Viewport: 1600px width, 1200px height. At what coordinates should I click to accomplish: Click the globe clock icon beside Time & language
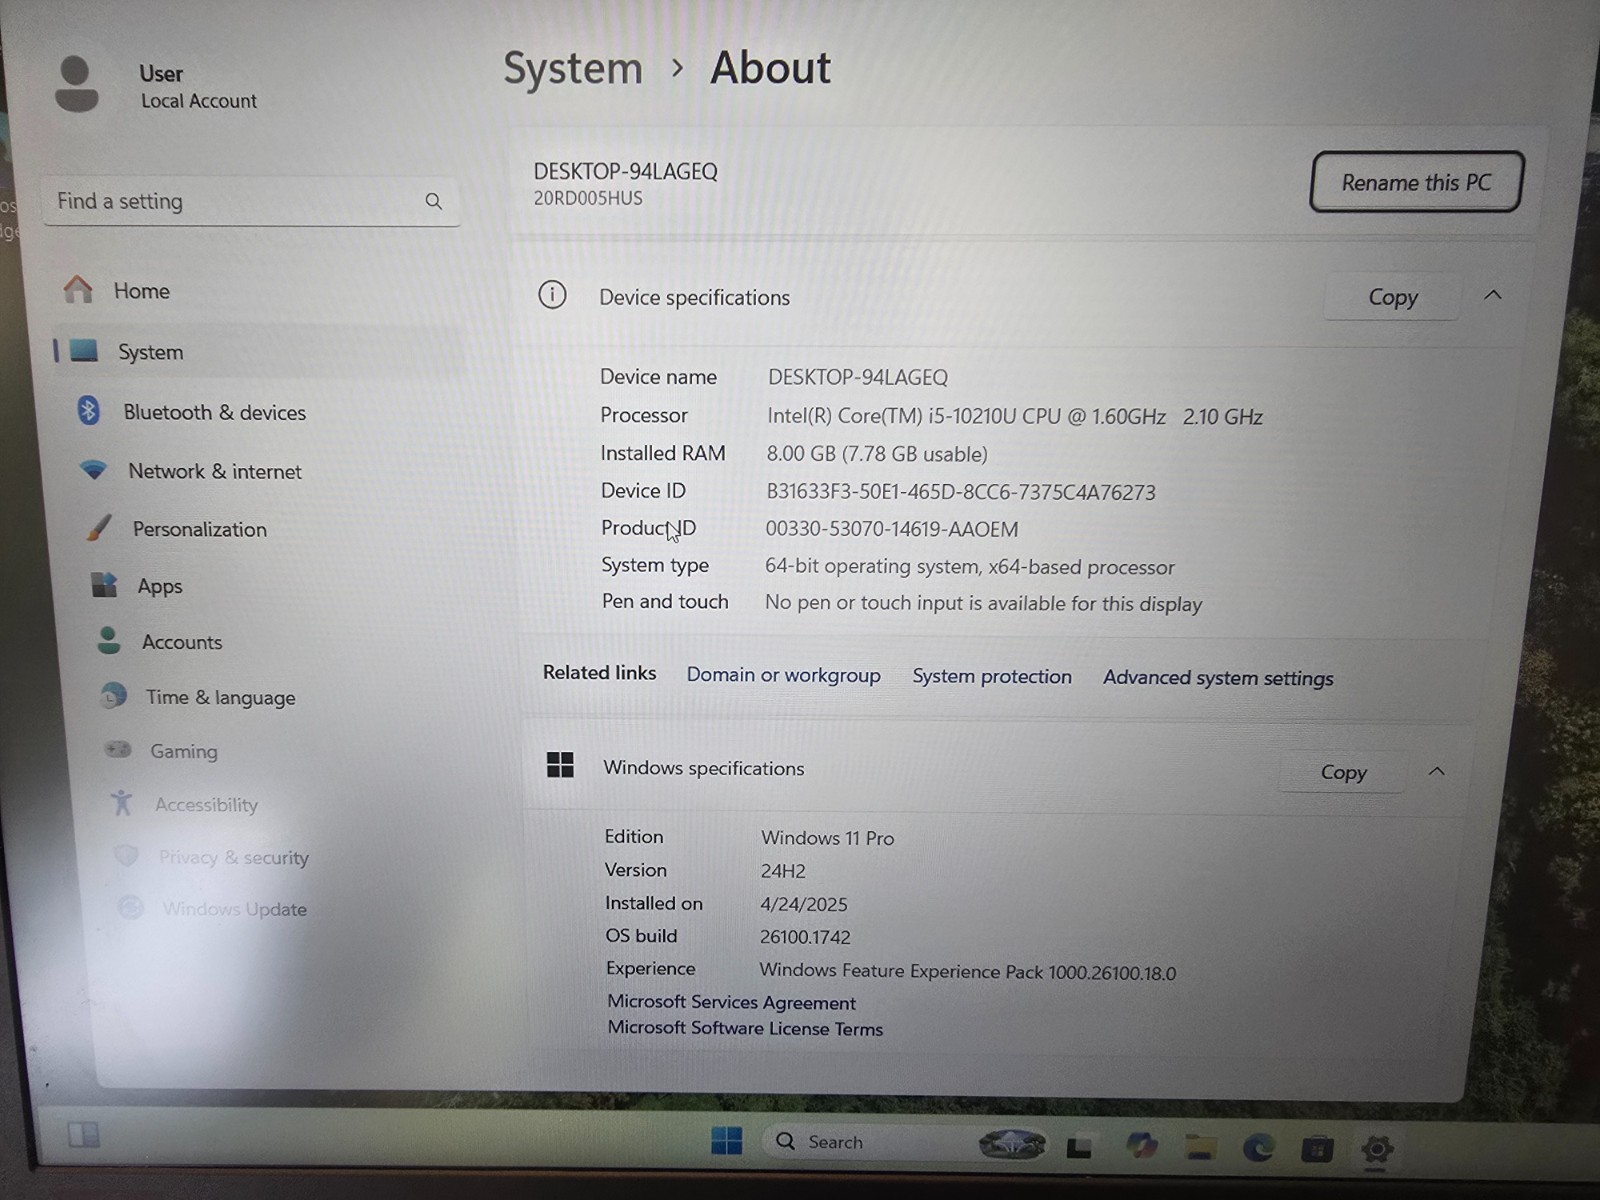(x=114, y=695)
